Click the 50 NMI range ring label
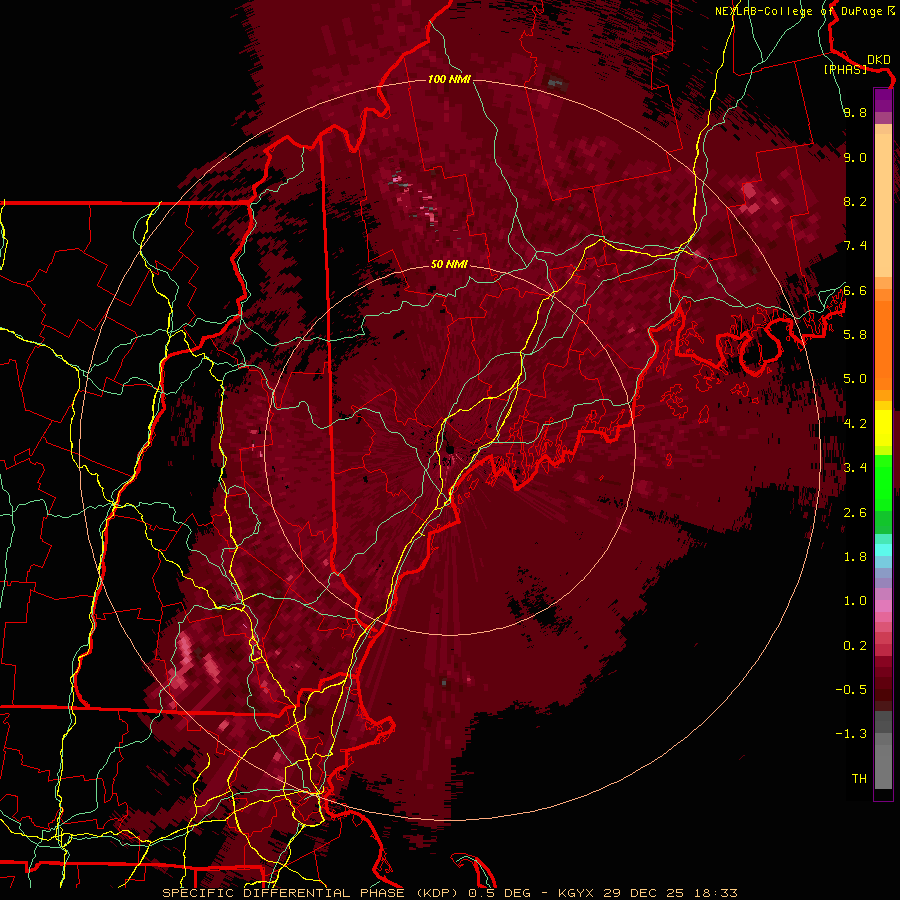Viewport: 900px width, 900px height. [449, 264]
